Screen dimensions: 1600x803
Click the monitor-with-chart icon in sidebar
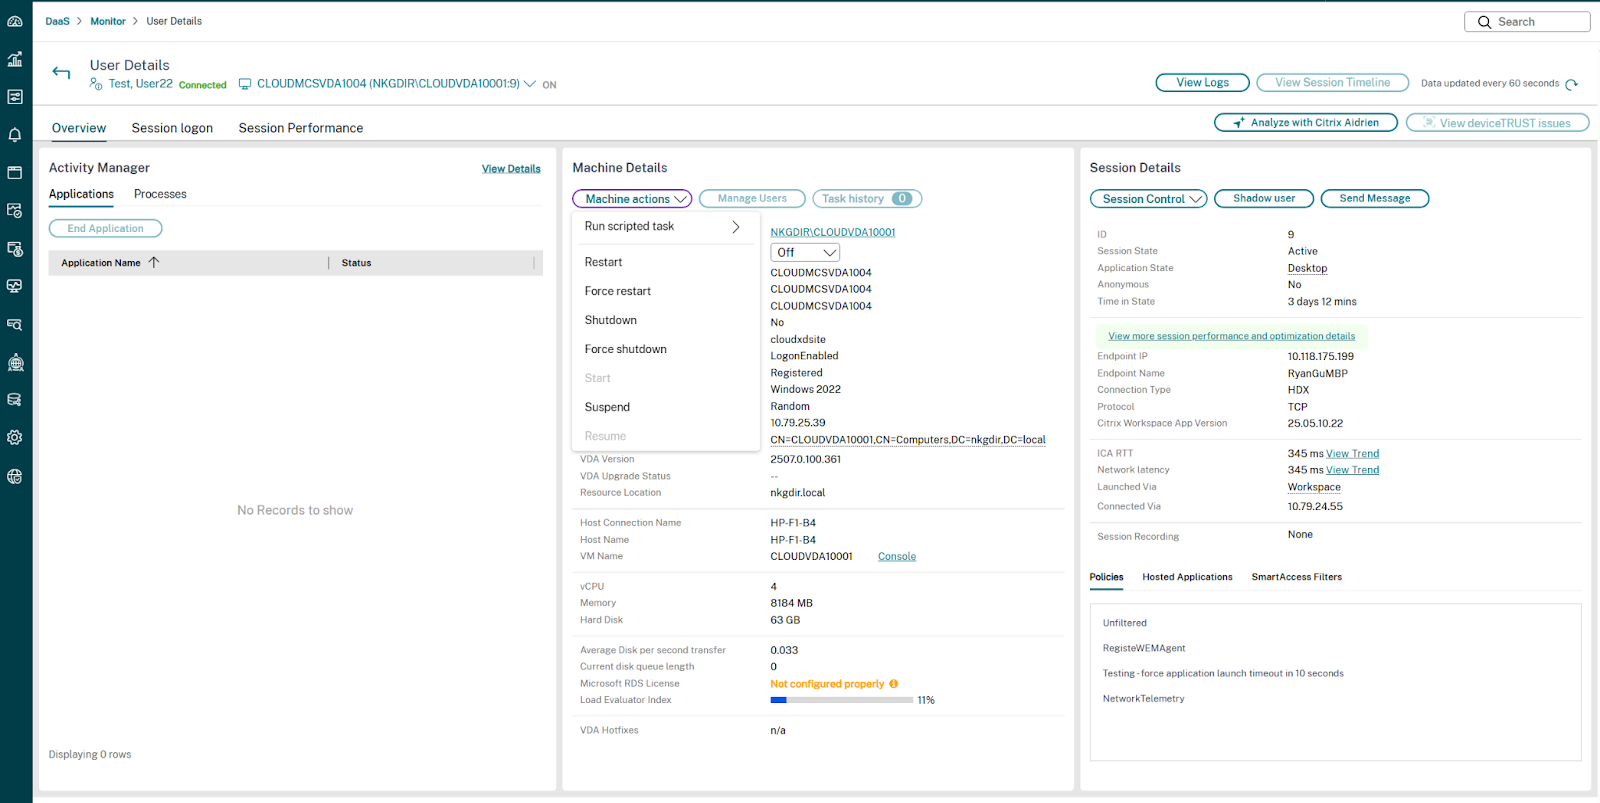[x=15, y=286]
